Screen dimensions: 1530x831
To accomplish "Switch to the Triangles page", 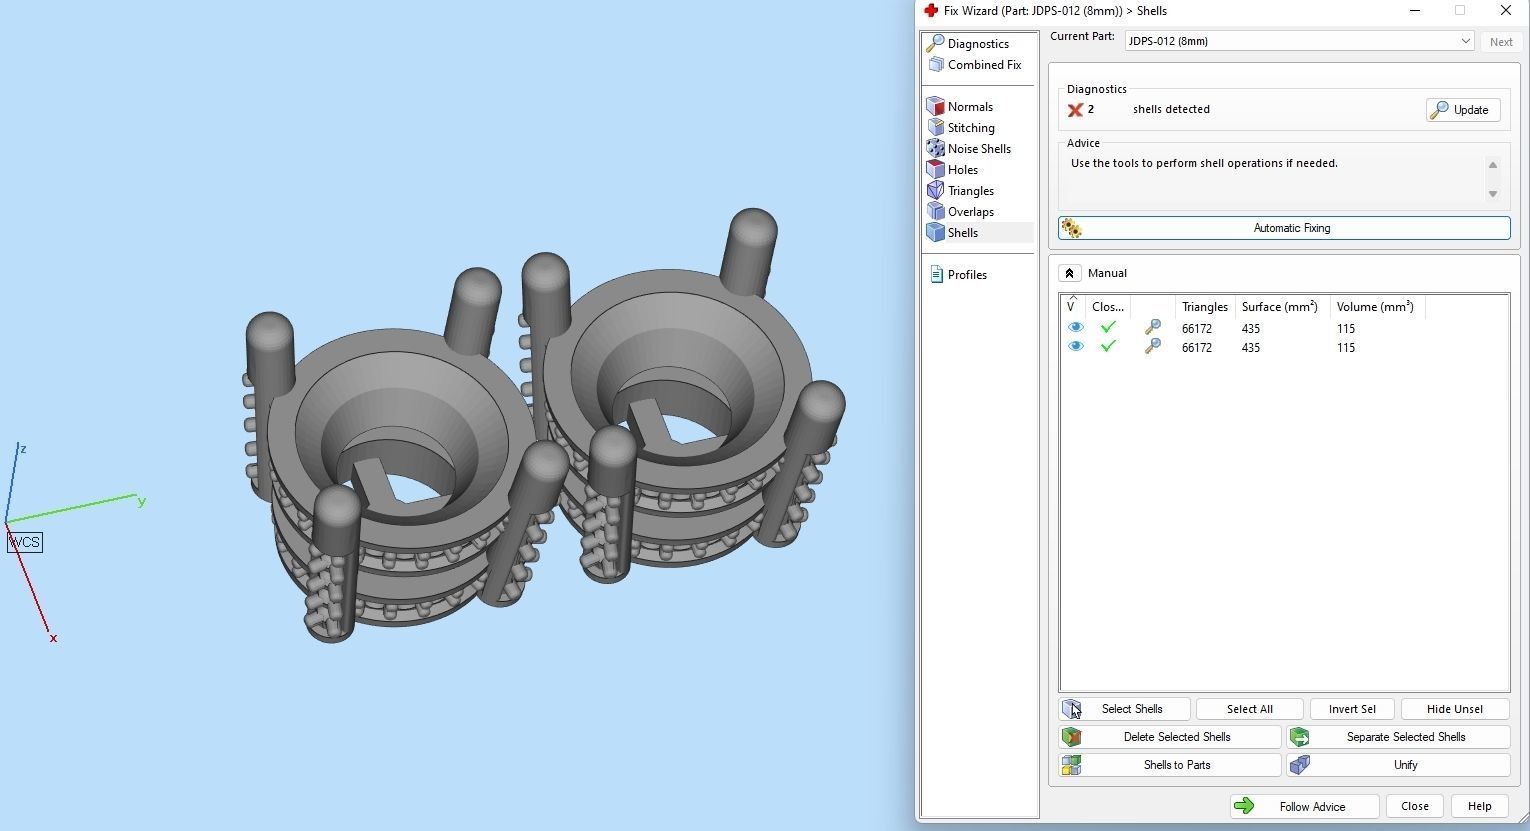I will 961,191.
